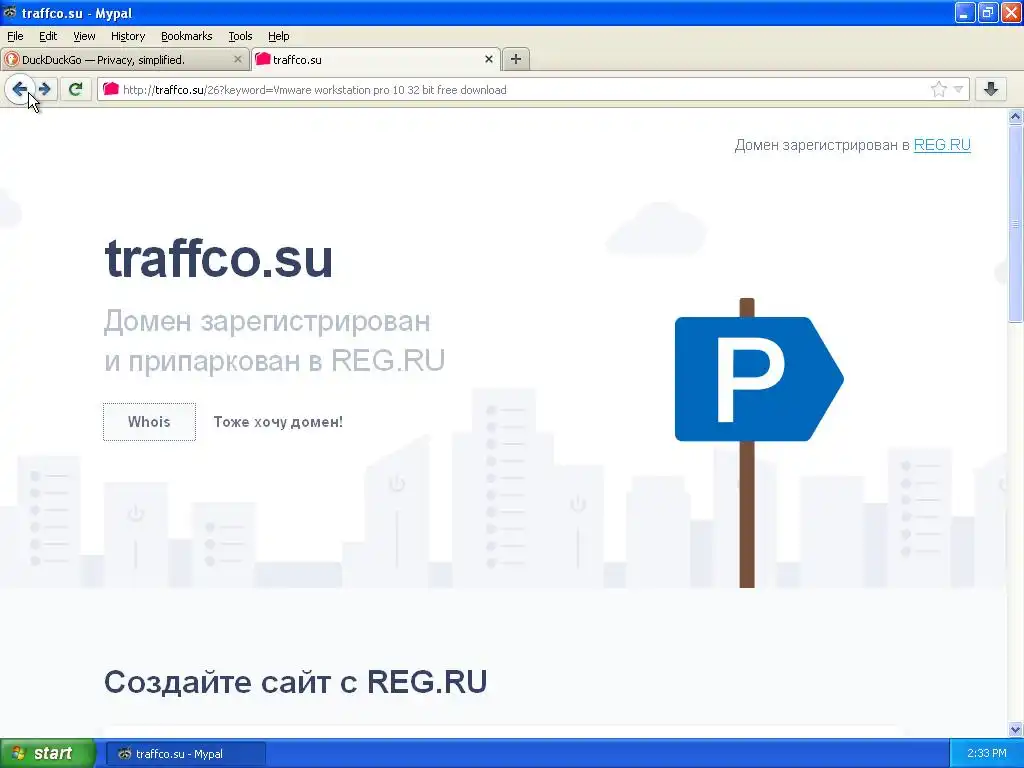Click the Whois button

tap(149, 422)
